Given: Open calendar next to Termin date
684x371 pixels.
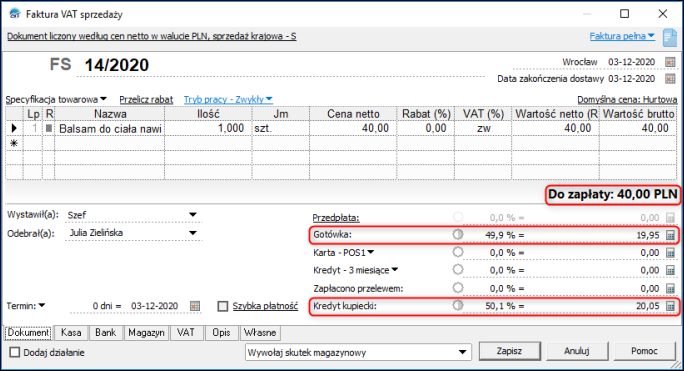Looking at the screenshot, I should coord(195,306).
